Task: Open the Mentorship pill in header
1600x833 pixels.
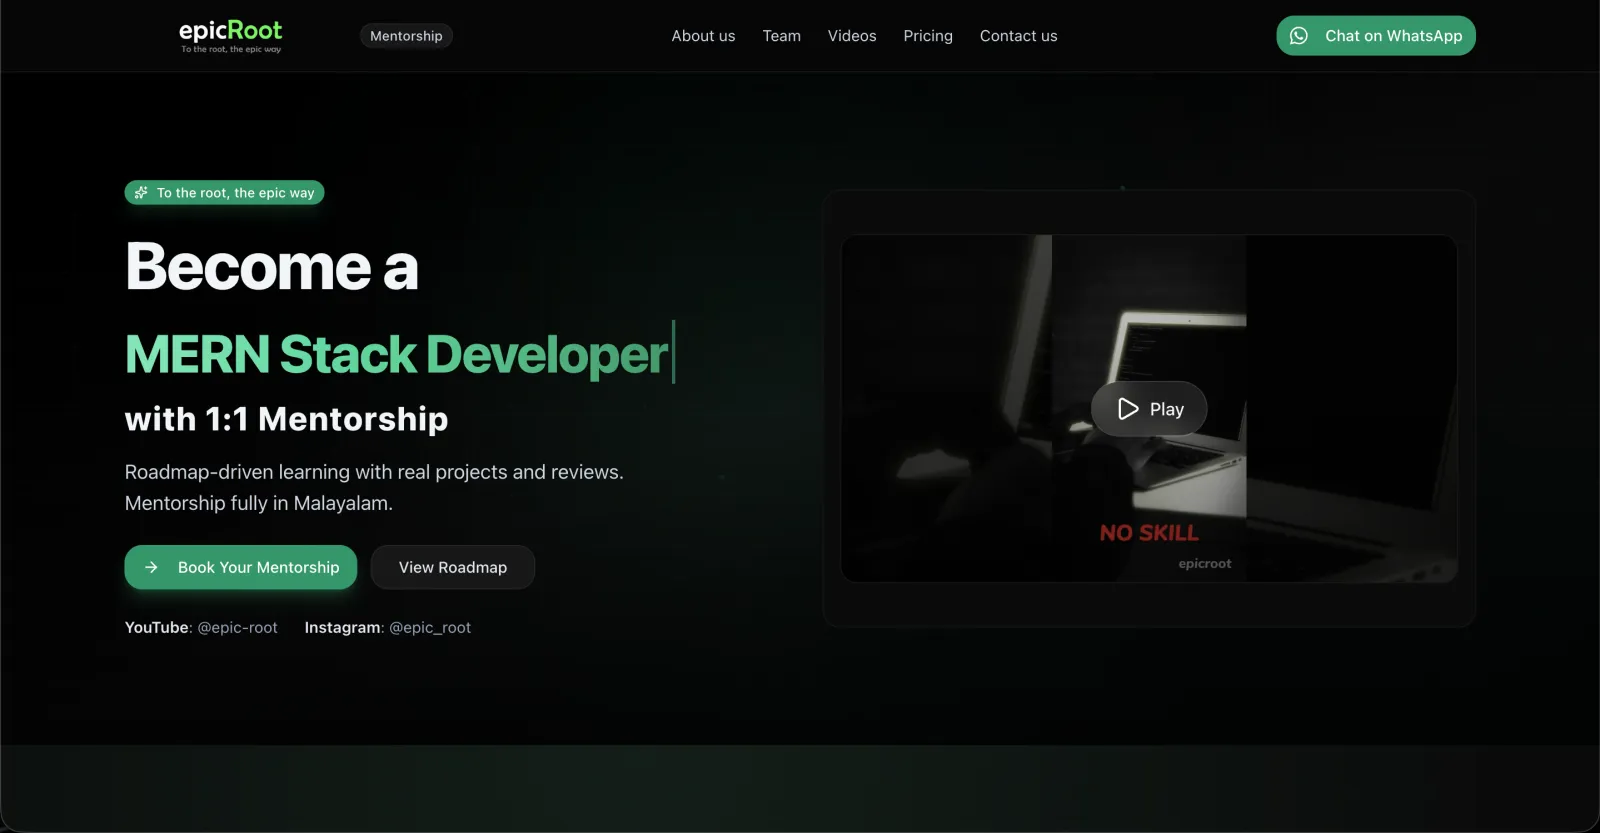Action: [406, 36]
